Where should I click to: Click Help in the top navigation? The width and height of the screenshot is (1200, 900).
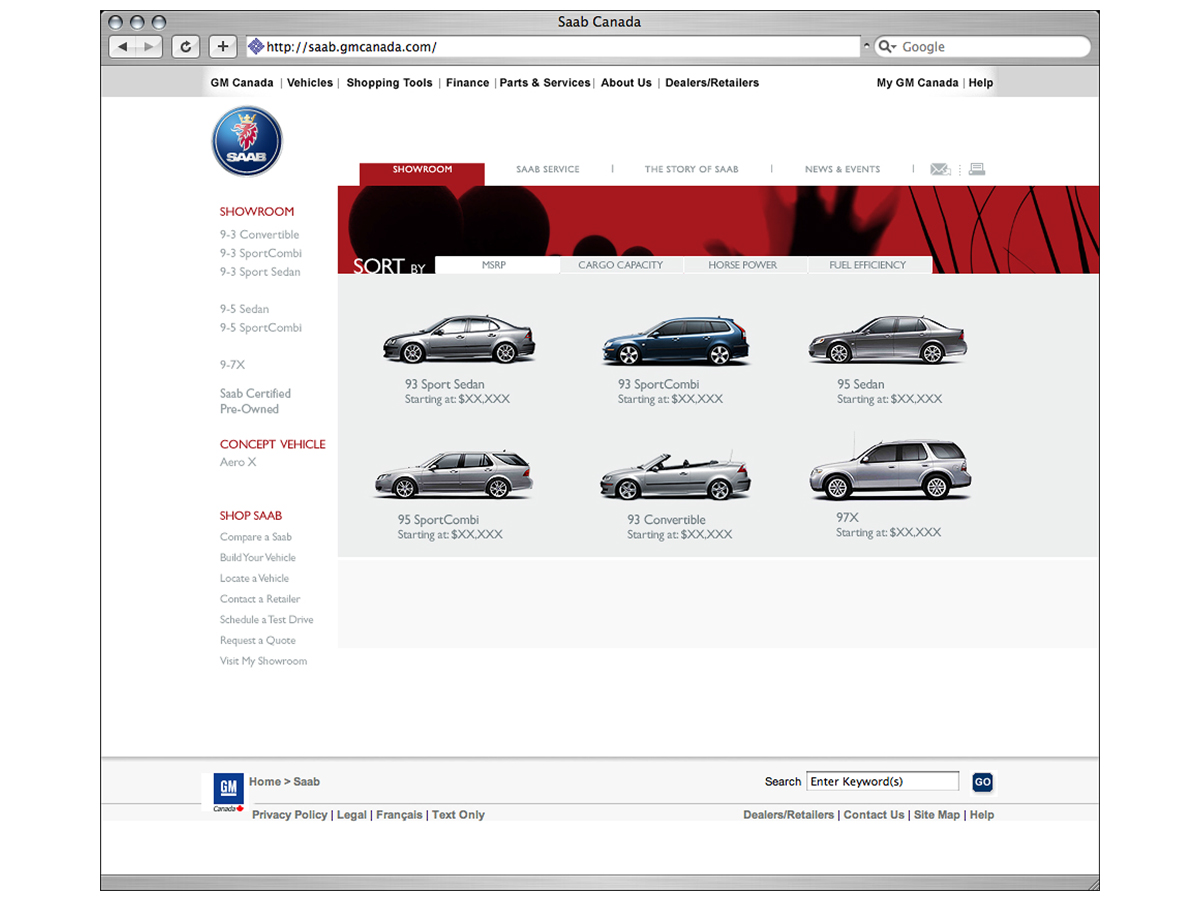pos(981,83)
